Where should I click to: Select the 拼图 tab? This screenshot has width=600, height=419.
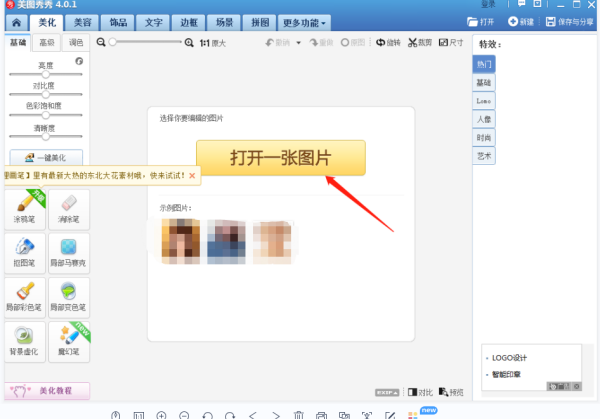point(260,23)
